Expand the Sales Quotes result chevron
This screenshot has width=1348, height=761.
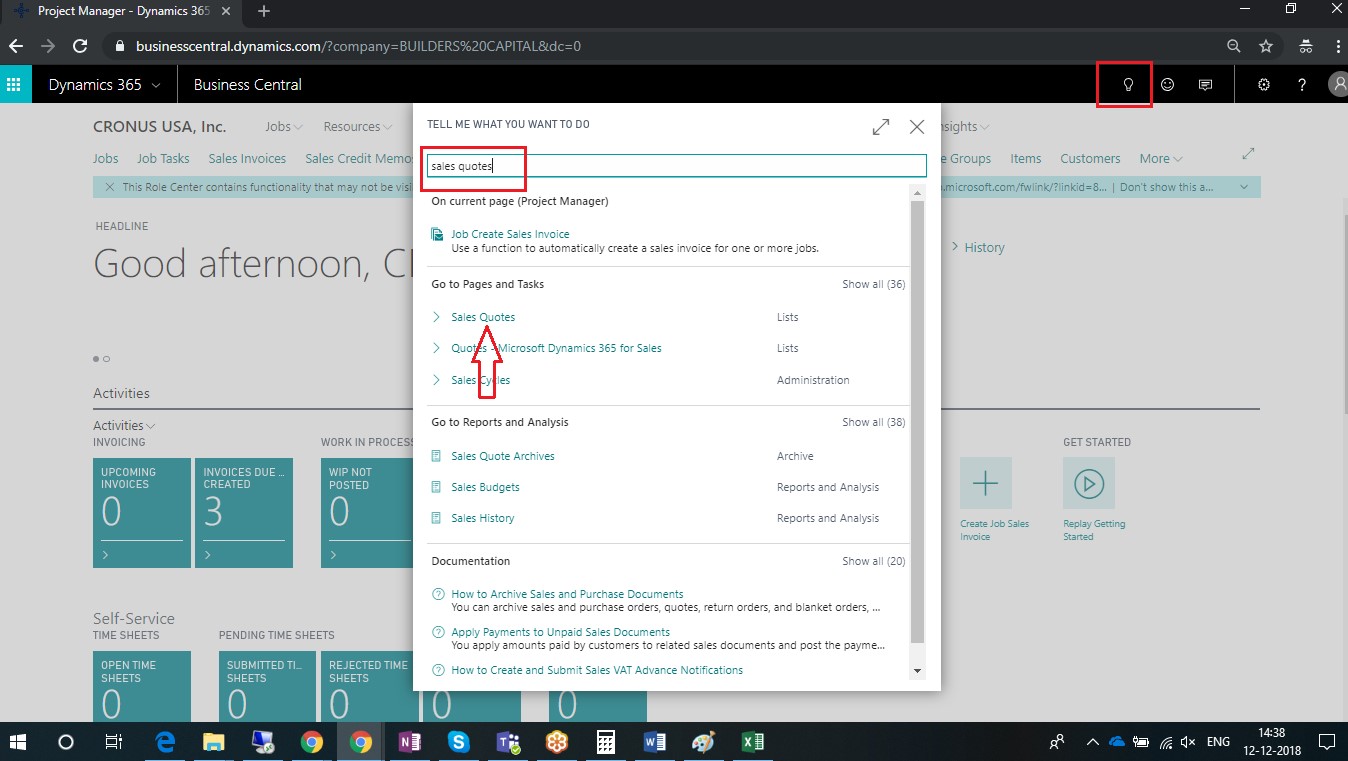[436, 317]
